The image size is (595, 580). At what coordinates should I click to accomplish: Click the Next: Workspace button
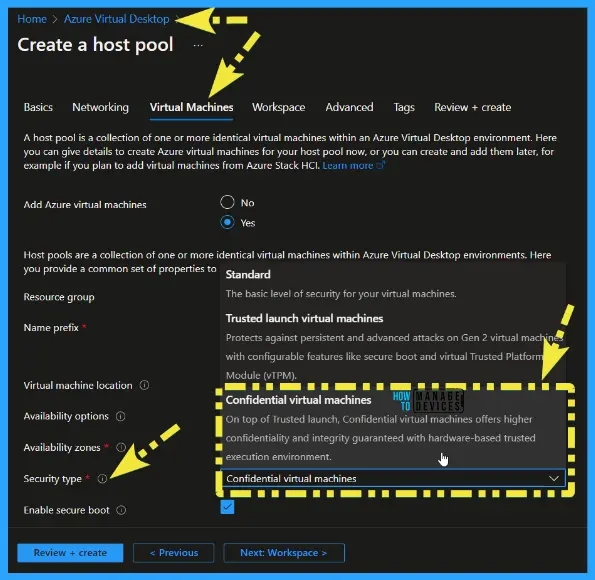click(x=284, y=553)
